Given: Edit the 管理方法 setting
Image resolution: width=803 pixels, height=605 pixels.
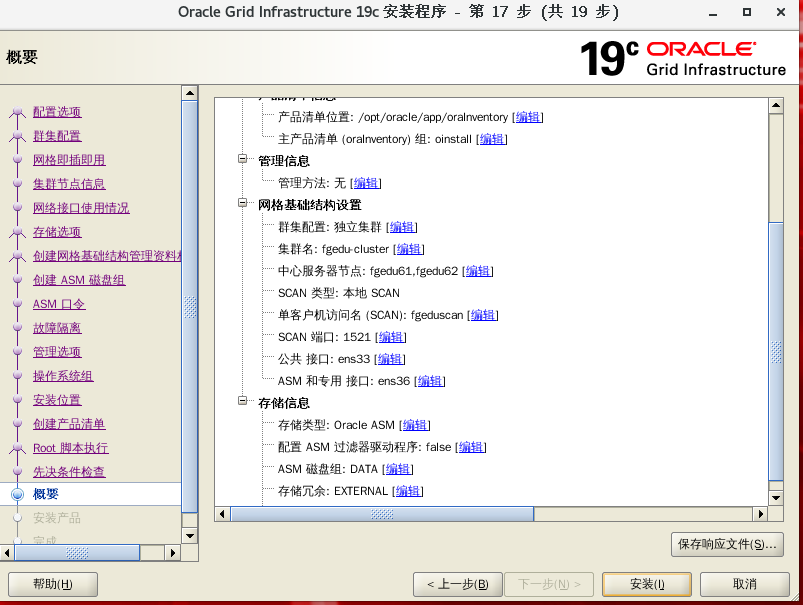Looking at the screenshot, I should point(366,183).
